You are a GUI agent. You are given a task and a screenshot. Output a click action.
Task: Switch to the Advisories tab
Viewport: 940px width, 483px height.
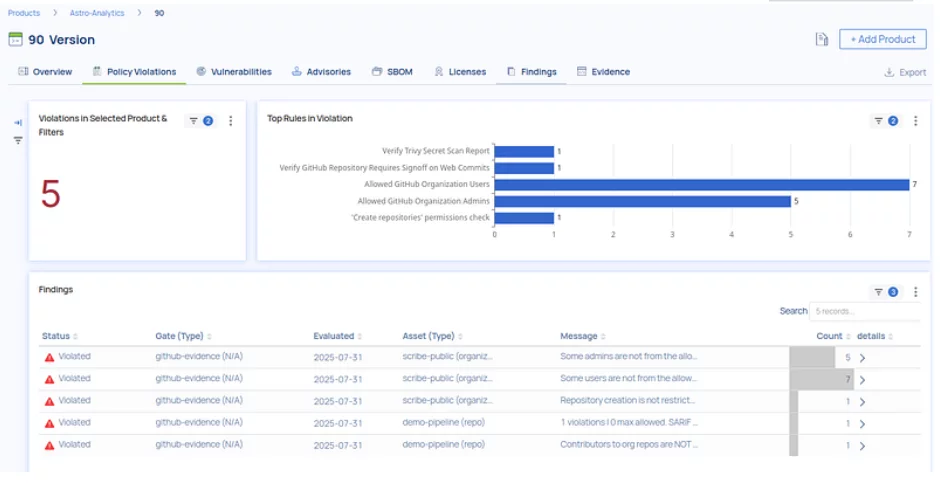[321, 71]
